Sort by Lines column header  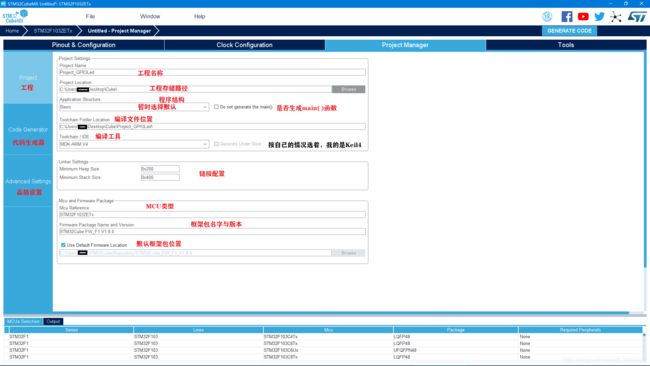pyautogui.click(x=198, y=330)
